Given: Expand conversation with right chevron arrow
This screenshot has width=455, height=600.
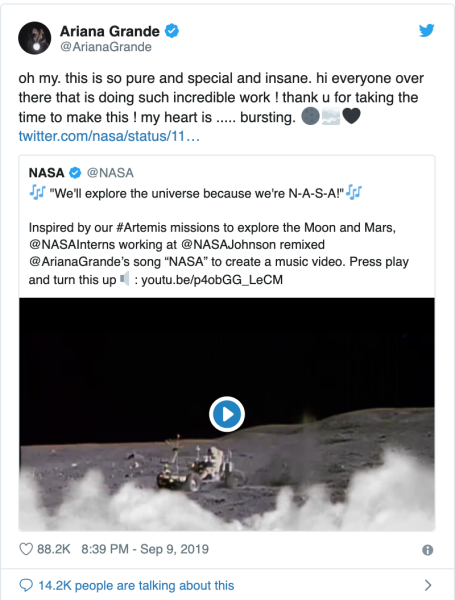Looking at the screenshot, I should click(428, 585).
